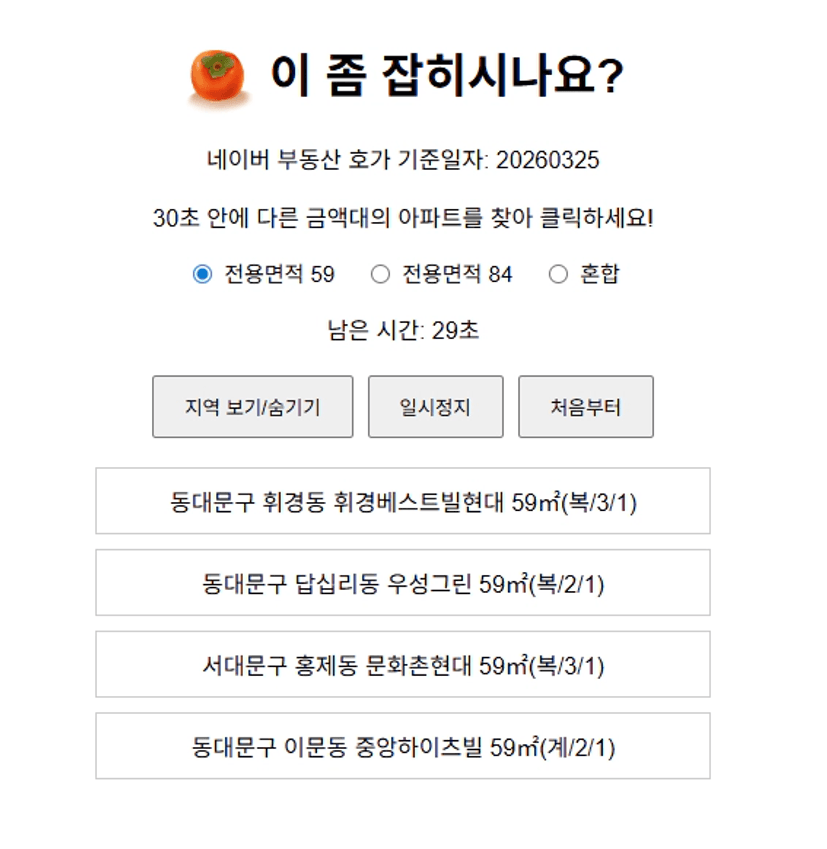Viewport: 827px width, 849px height.
Task: Choose the 이문동 중앙하이츠빌 apartment option
Action: point(403,746)
